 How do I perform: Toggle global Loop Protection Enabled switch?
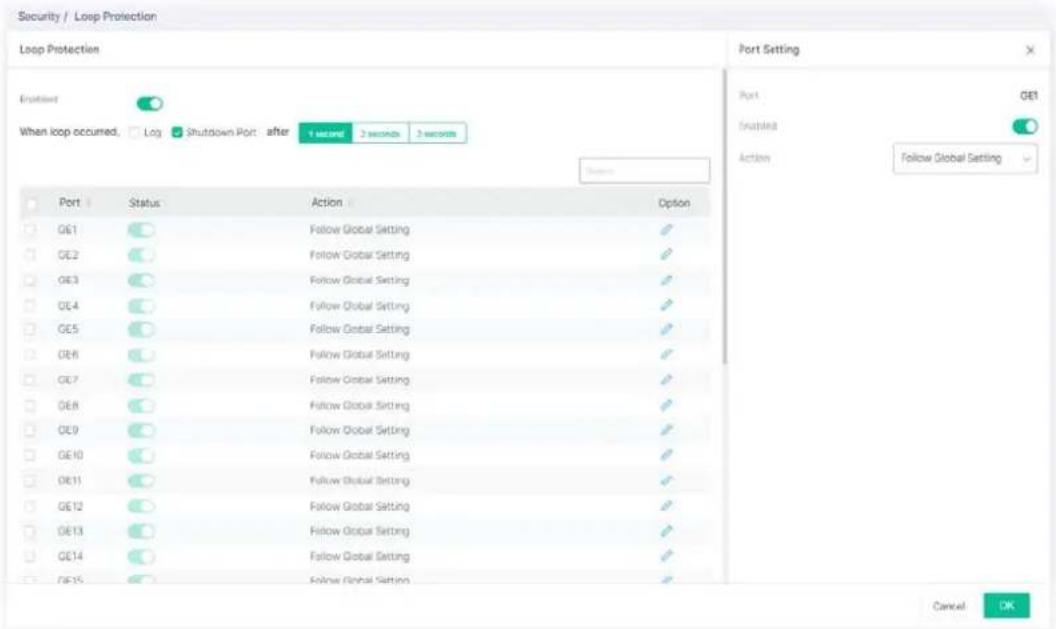click(x=150, y=104)
